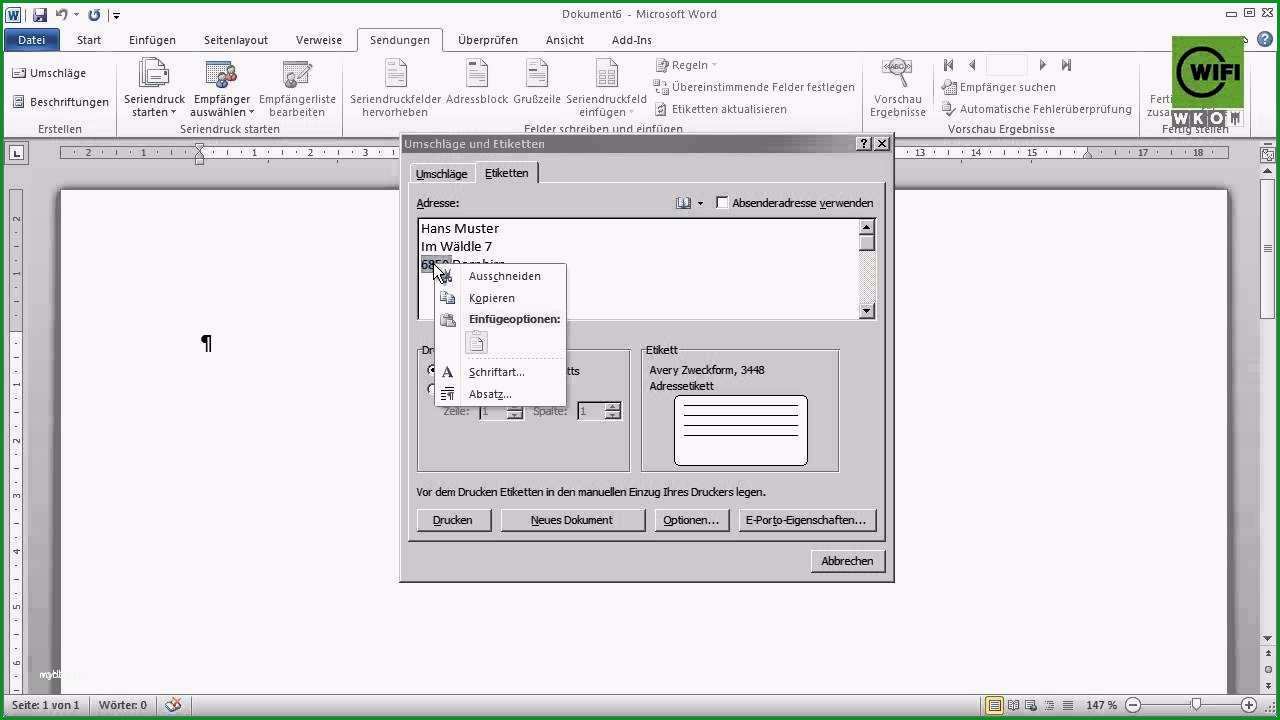Click the zoom out minus button
1280x720 pixels.
tap(1135, 705)
